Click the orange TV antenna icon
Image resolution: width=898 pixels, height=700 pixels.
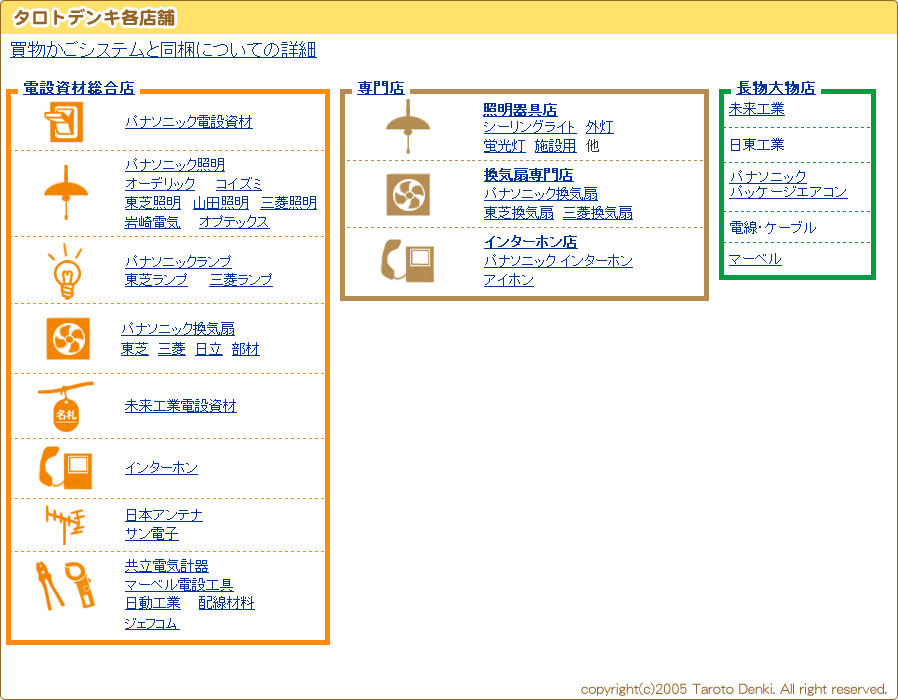(65, 525)
